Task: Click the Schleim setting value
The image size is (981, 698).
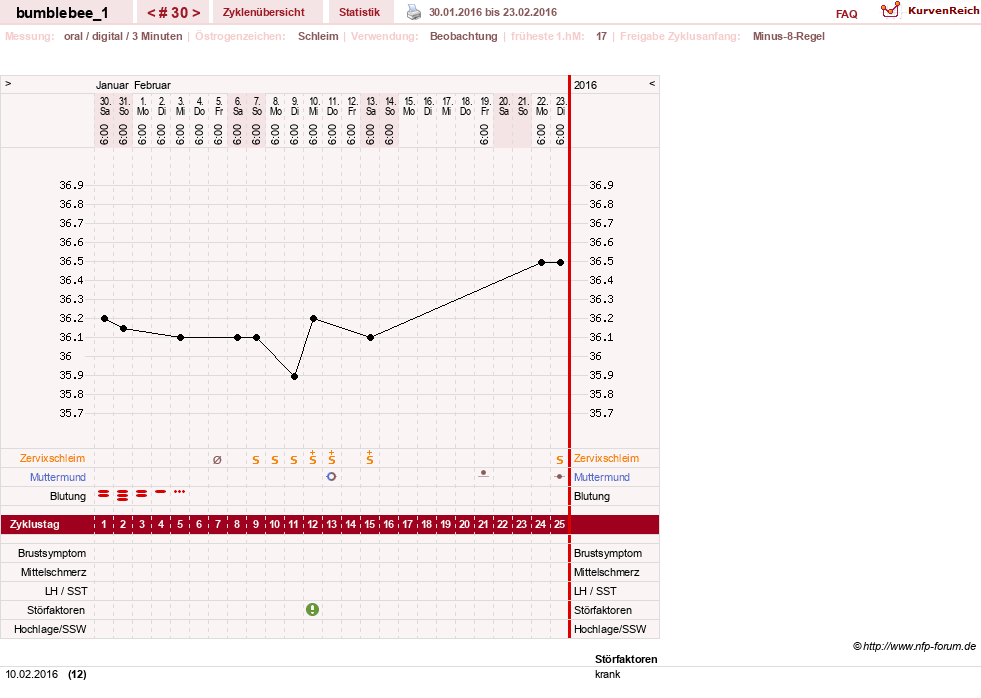Action: click(318, 36)
